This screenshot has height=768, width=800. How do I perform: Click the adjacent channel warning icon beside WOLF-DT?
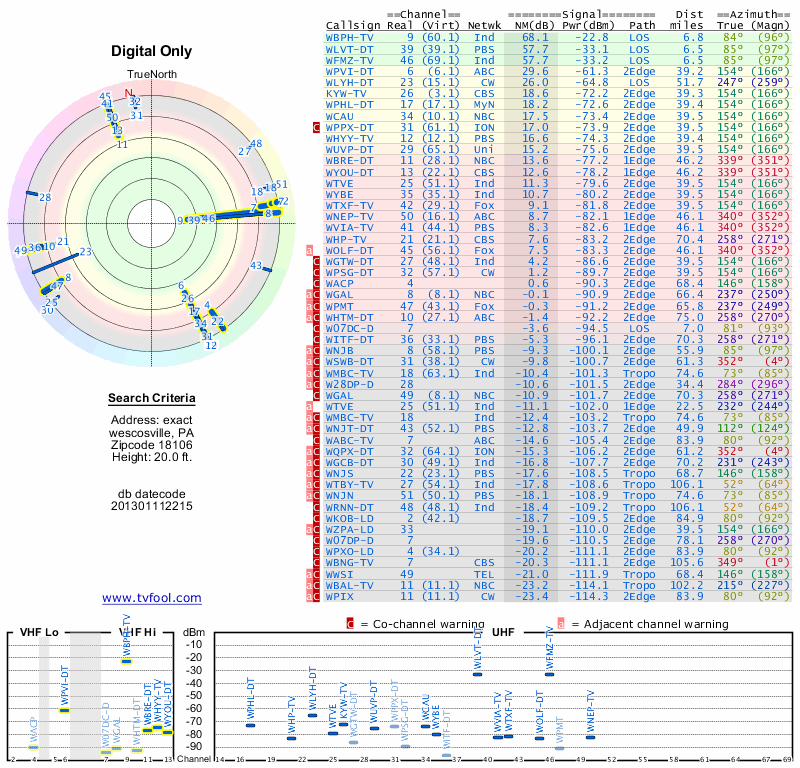pyautogui.click(x=309, y=249)
